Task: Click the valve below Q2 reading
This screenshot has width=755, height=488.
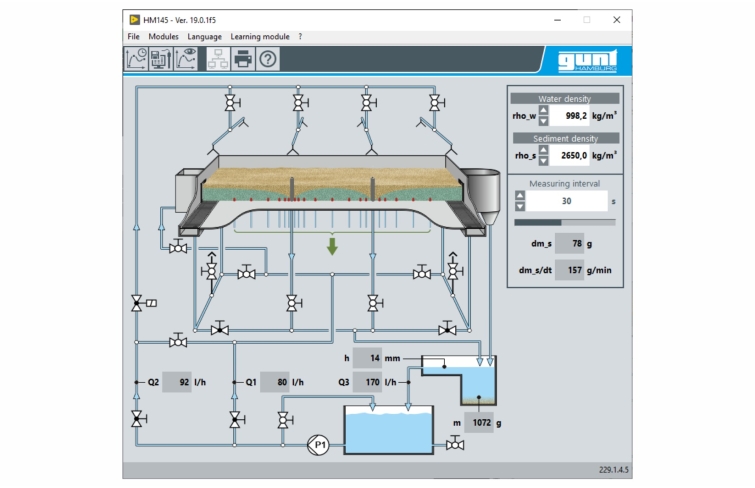Action: 138,419
